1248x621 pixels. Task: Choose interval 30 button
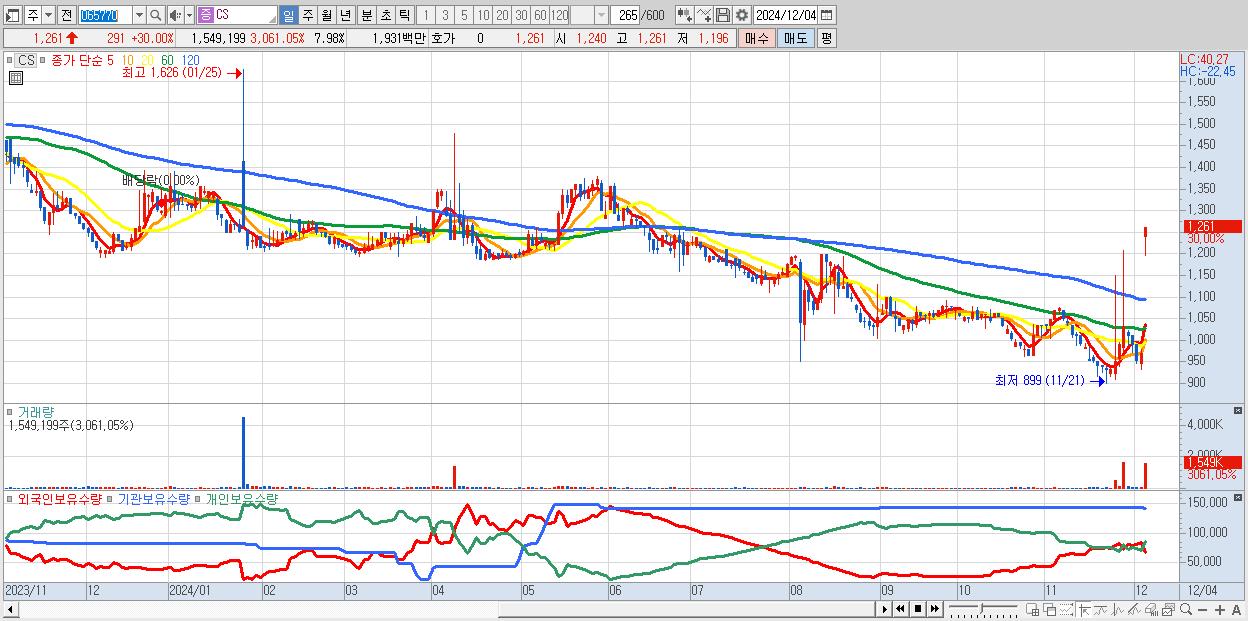coord(521,15)
